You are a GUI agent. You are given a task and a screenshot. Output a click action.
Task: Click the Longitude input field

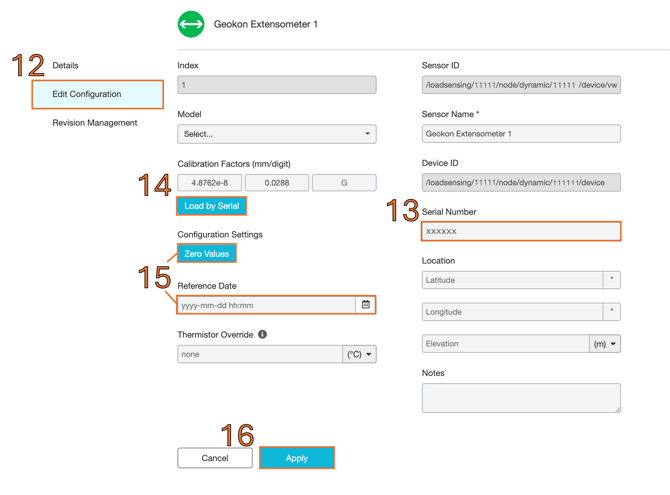[x=511, y=312]
